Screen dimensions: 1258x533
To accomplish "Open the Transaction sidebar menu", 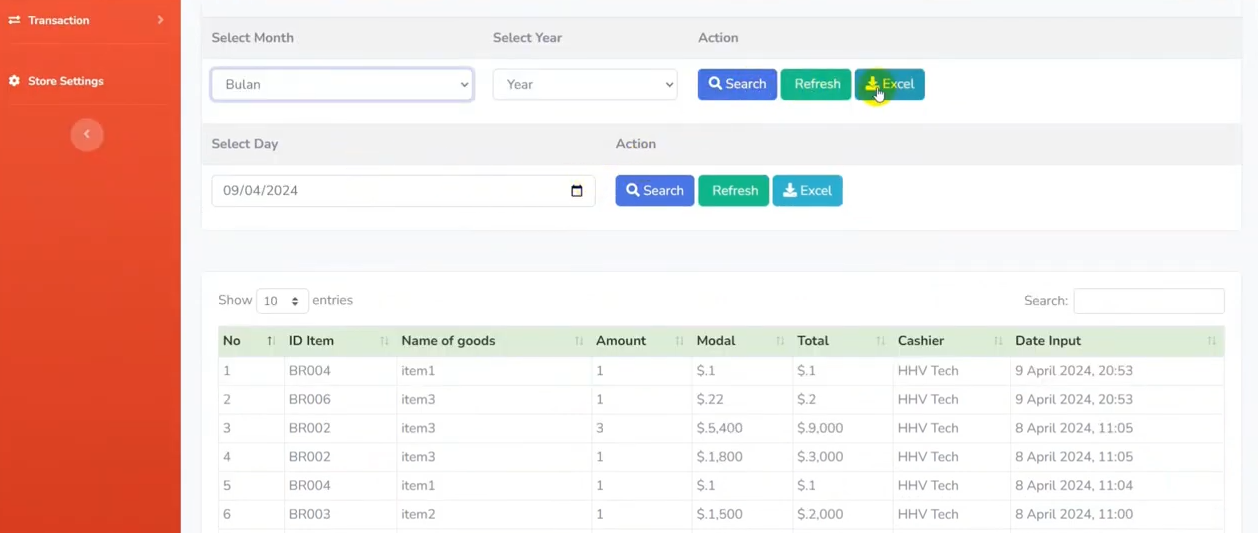I will pyautogui.click(x=58, y=20).
